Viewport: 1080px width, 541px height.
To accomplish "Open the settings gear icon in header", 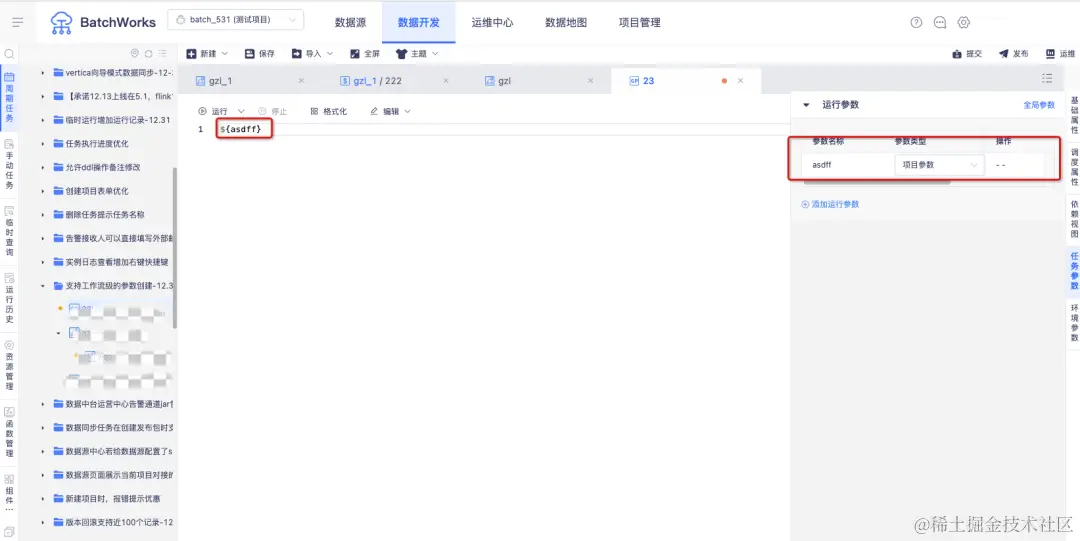I will (x=964, y=22).
